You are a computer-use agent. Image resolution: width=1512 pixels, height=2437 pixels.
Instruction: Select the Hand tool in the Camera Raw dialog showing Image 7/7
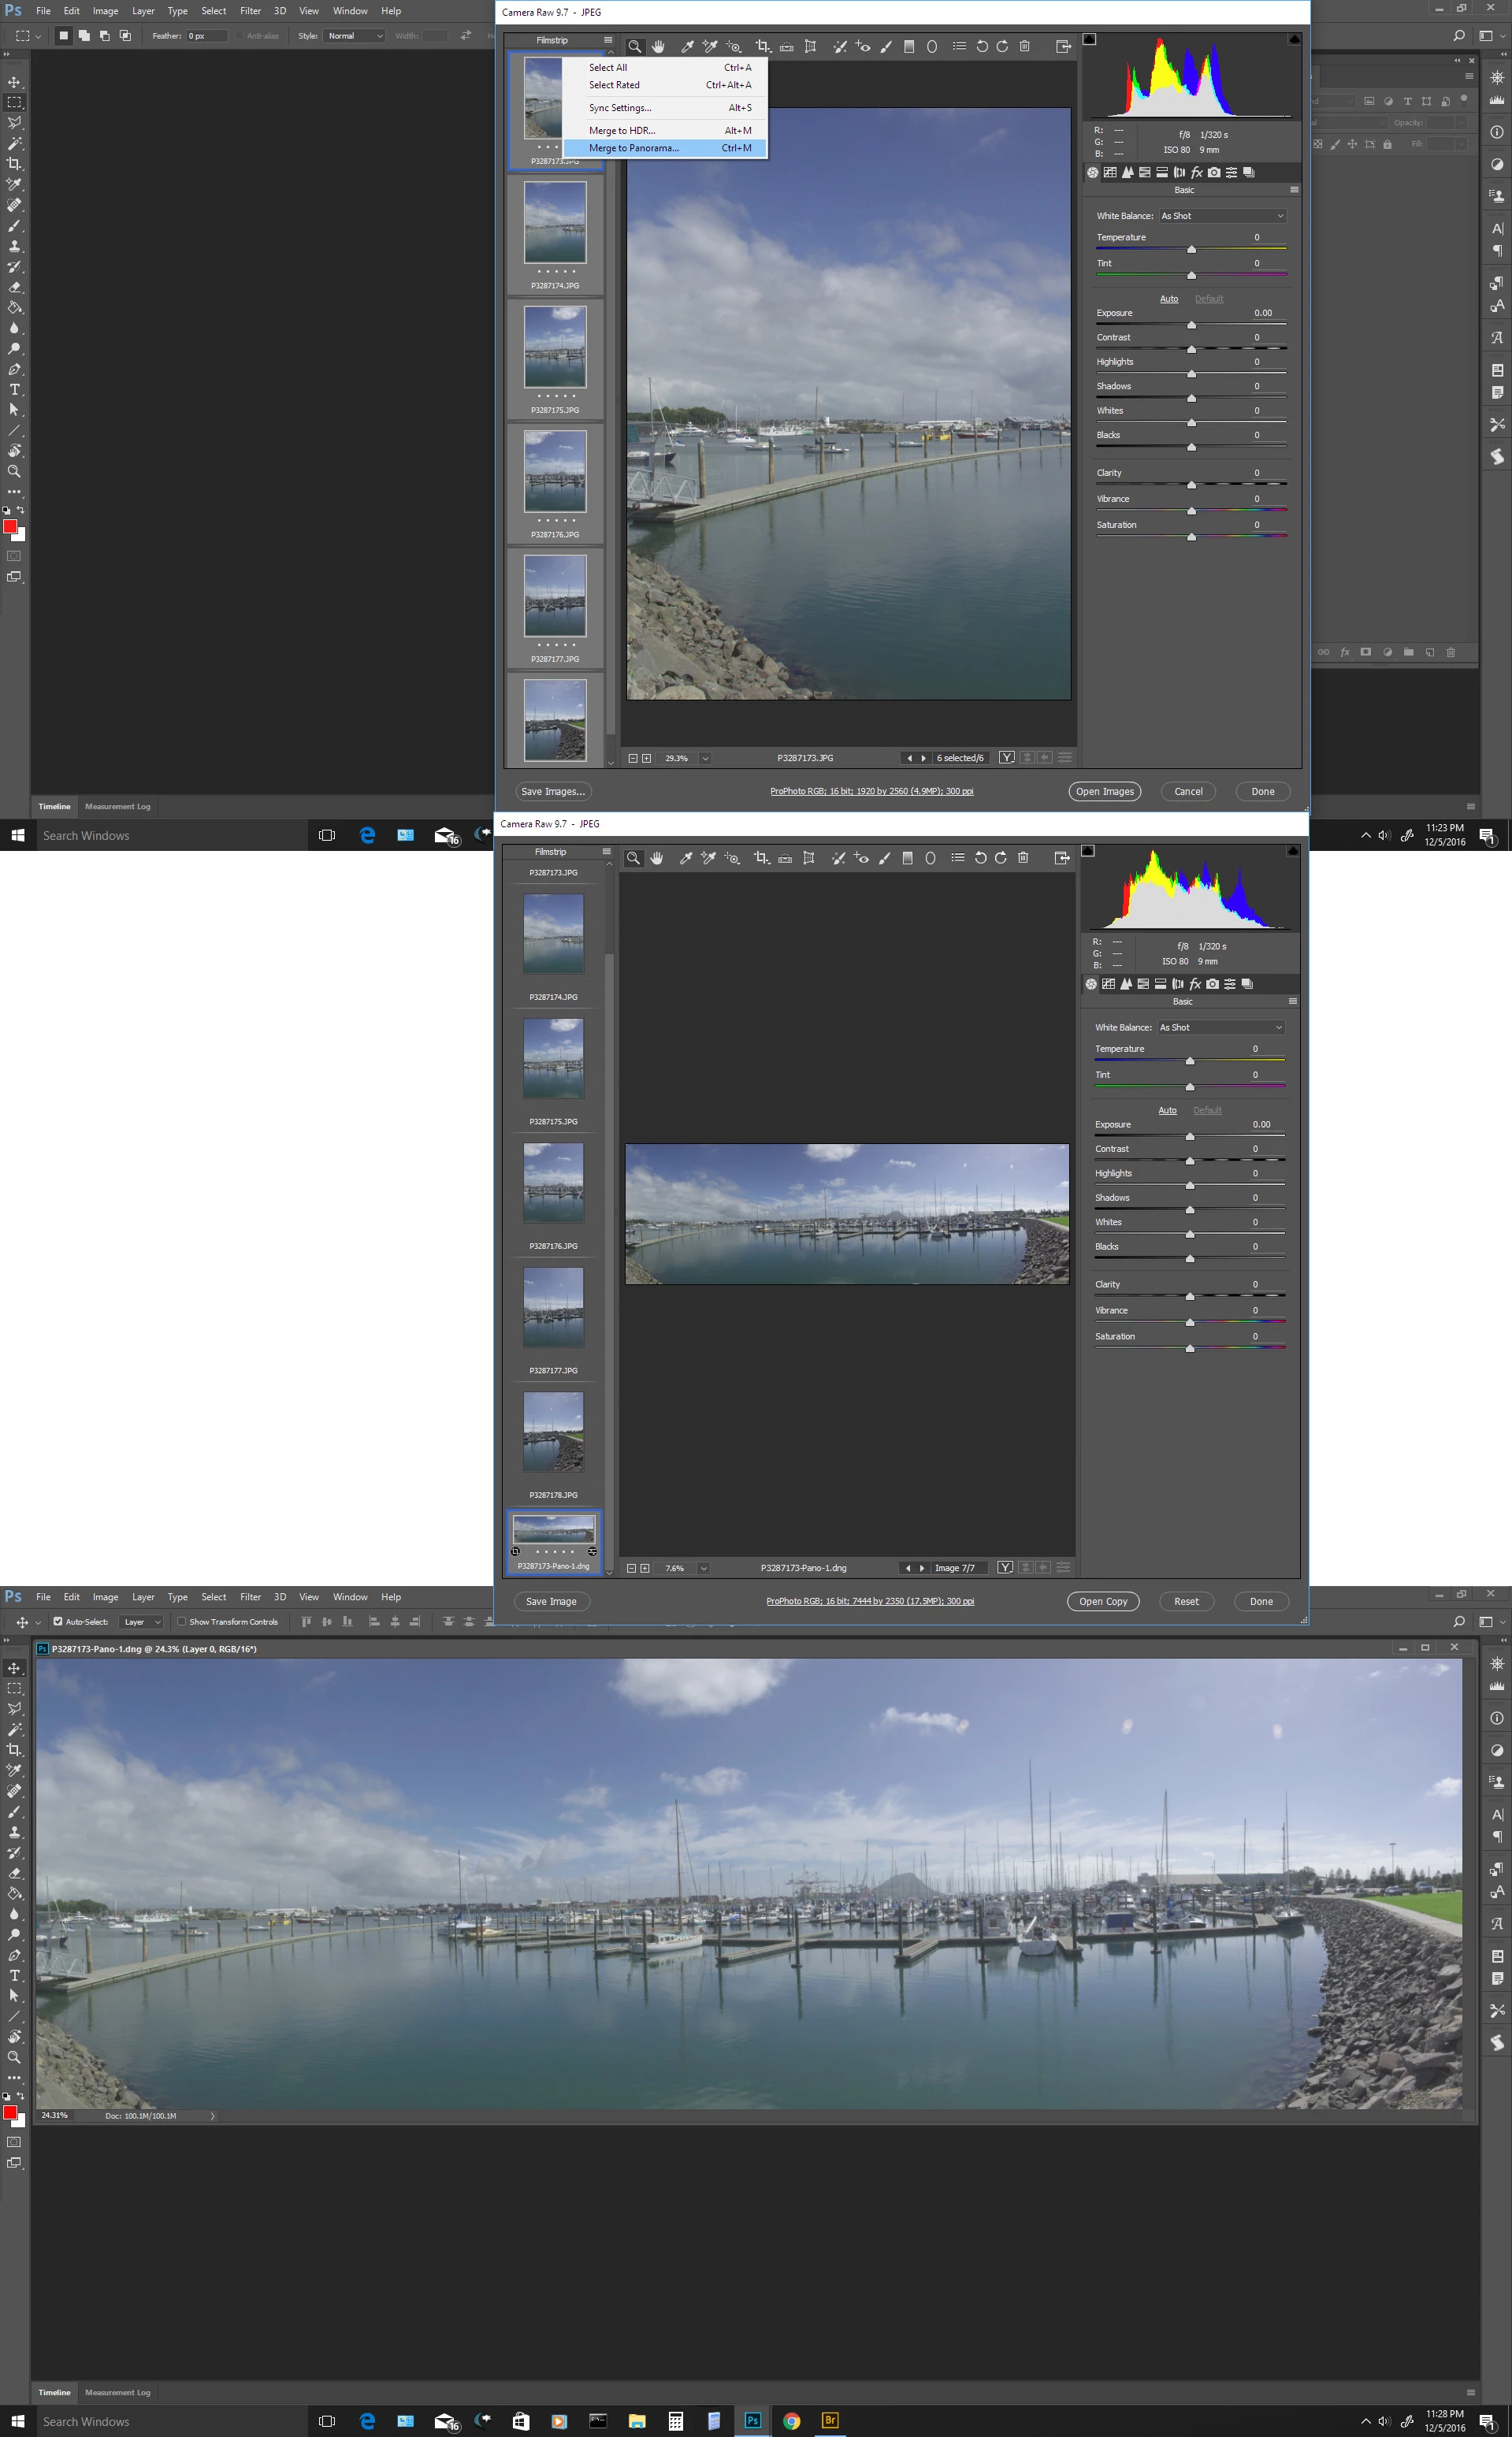click(656, 858)
